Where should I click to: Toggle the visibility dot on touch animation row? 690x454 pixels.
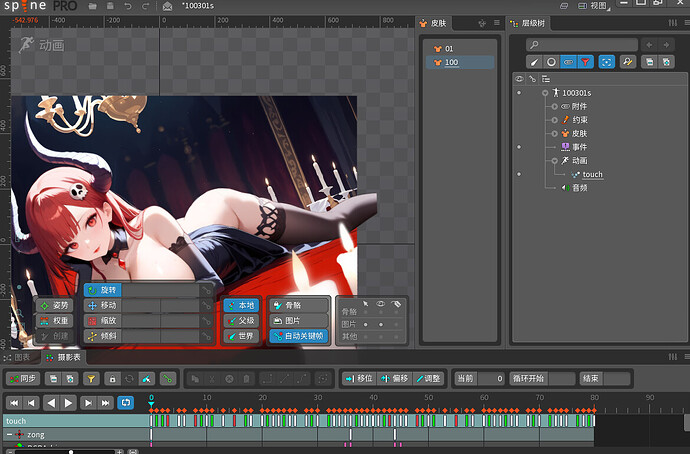pos(519,174)
